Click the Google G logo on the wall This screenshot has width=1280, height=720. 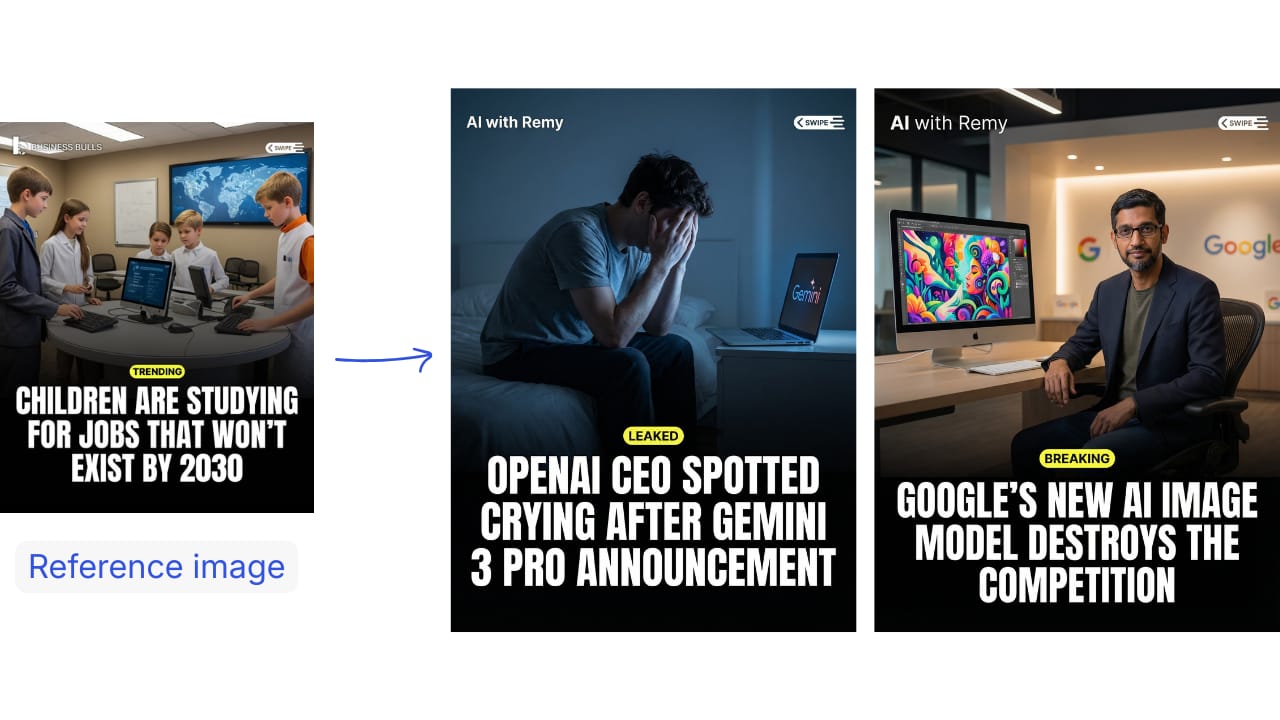point(1089,249)
